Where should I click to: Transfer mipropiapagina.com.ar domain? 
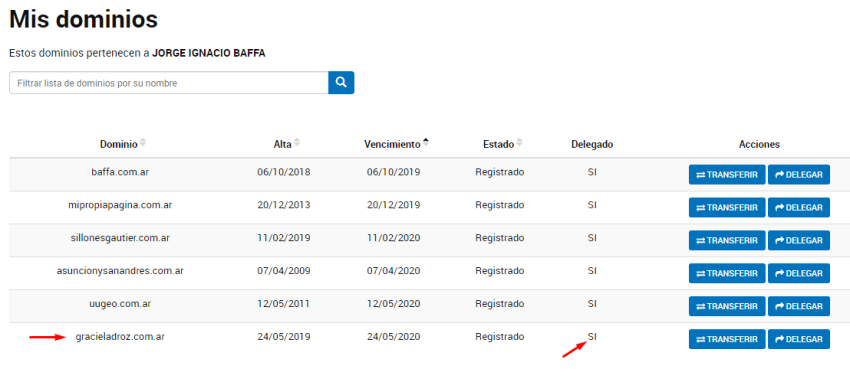coord(727,208)
